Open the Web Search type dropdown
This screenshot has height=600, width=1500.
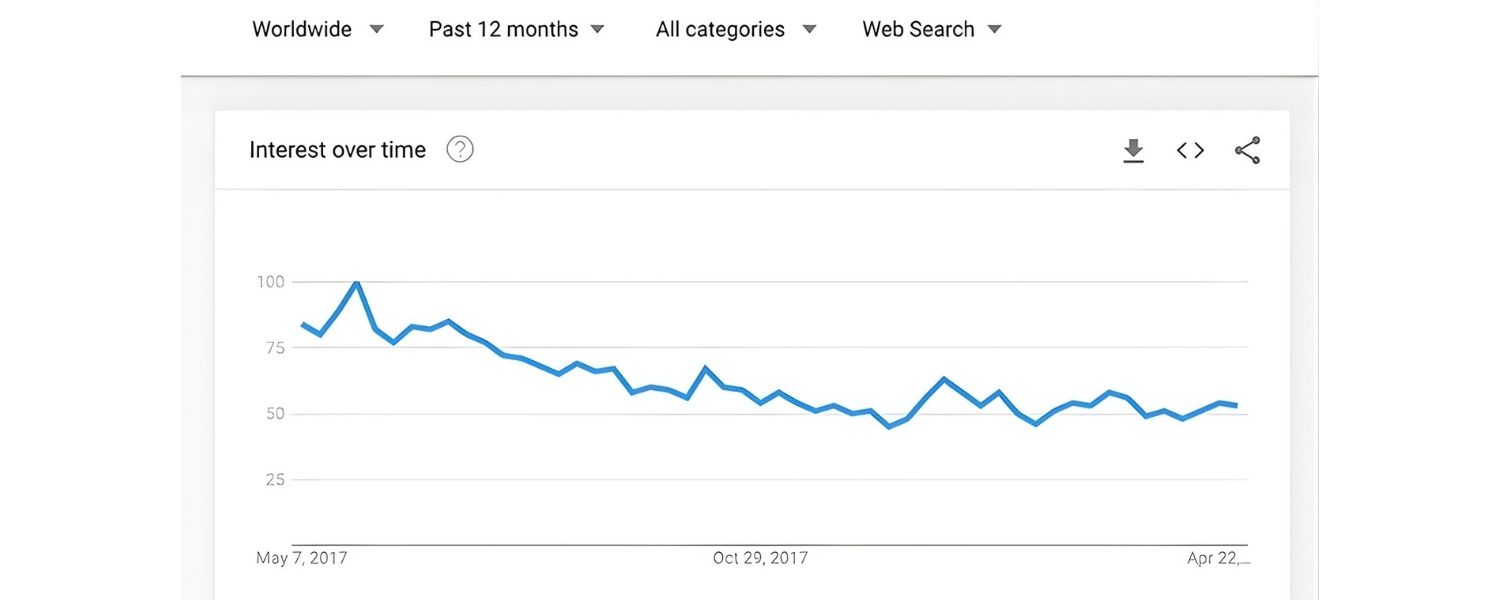[930, 29]
